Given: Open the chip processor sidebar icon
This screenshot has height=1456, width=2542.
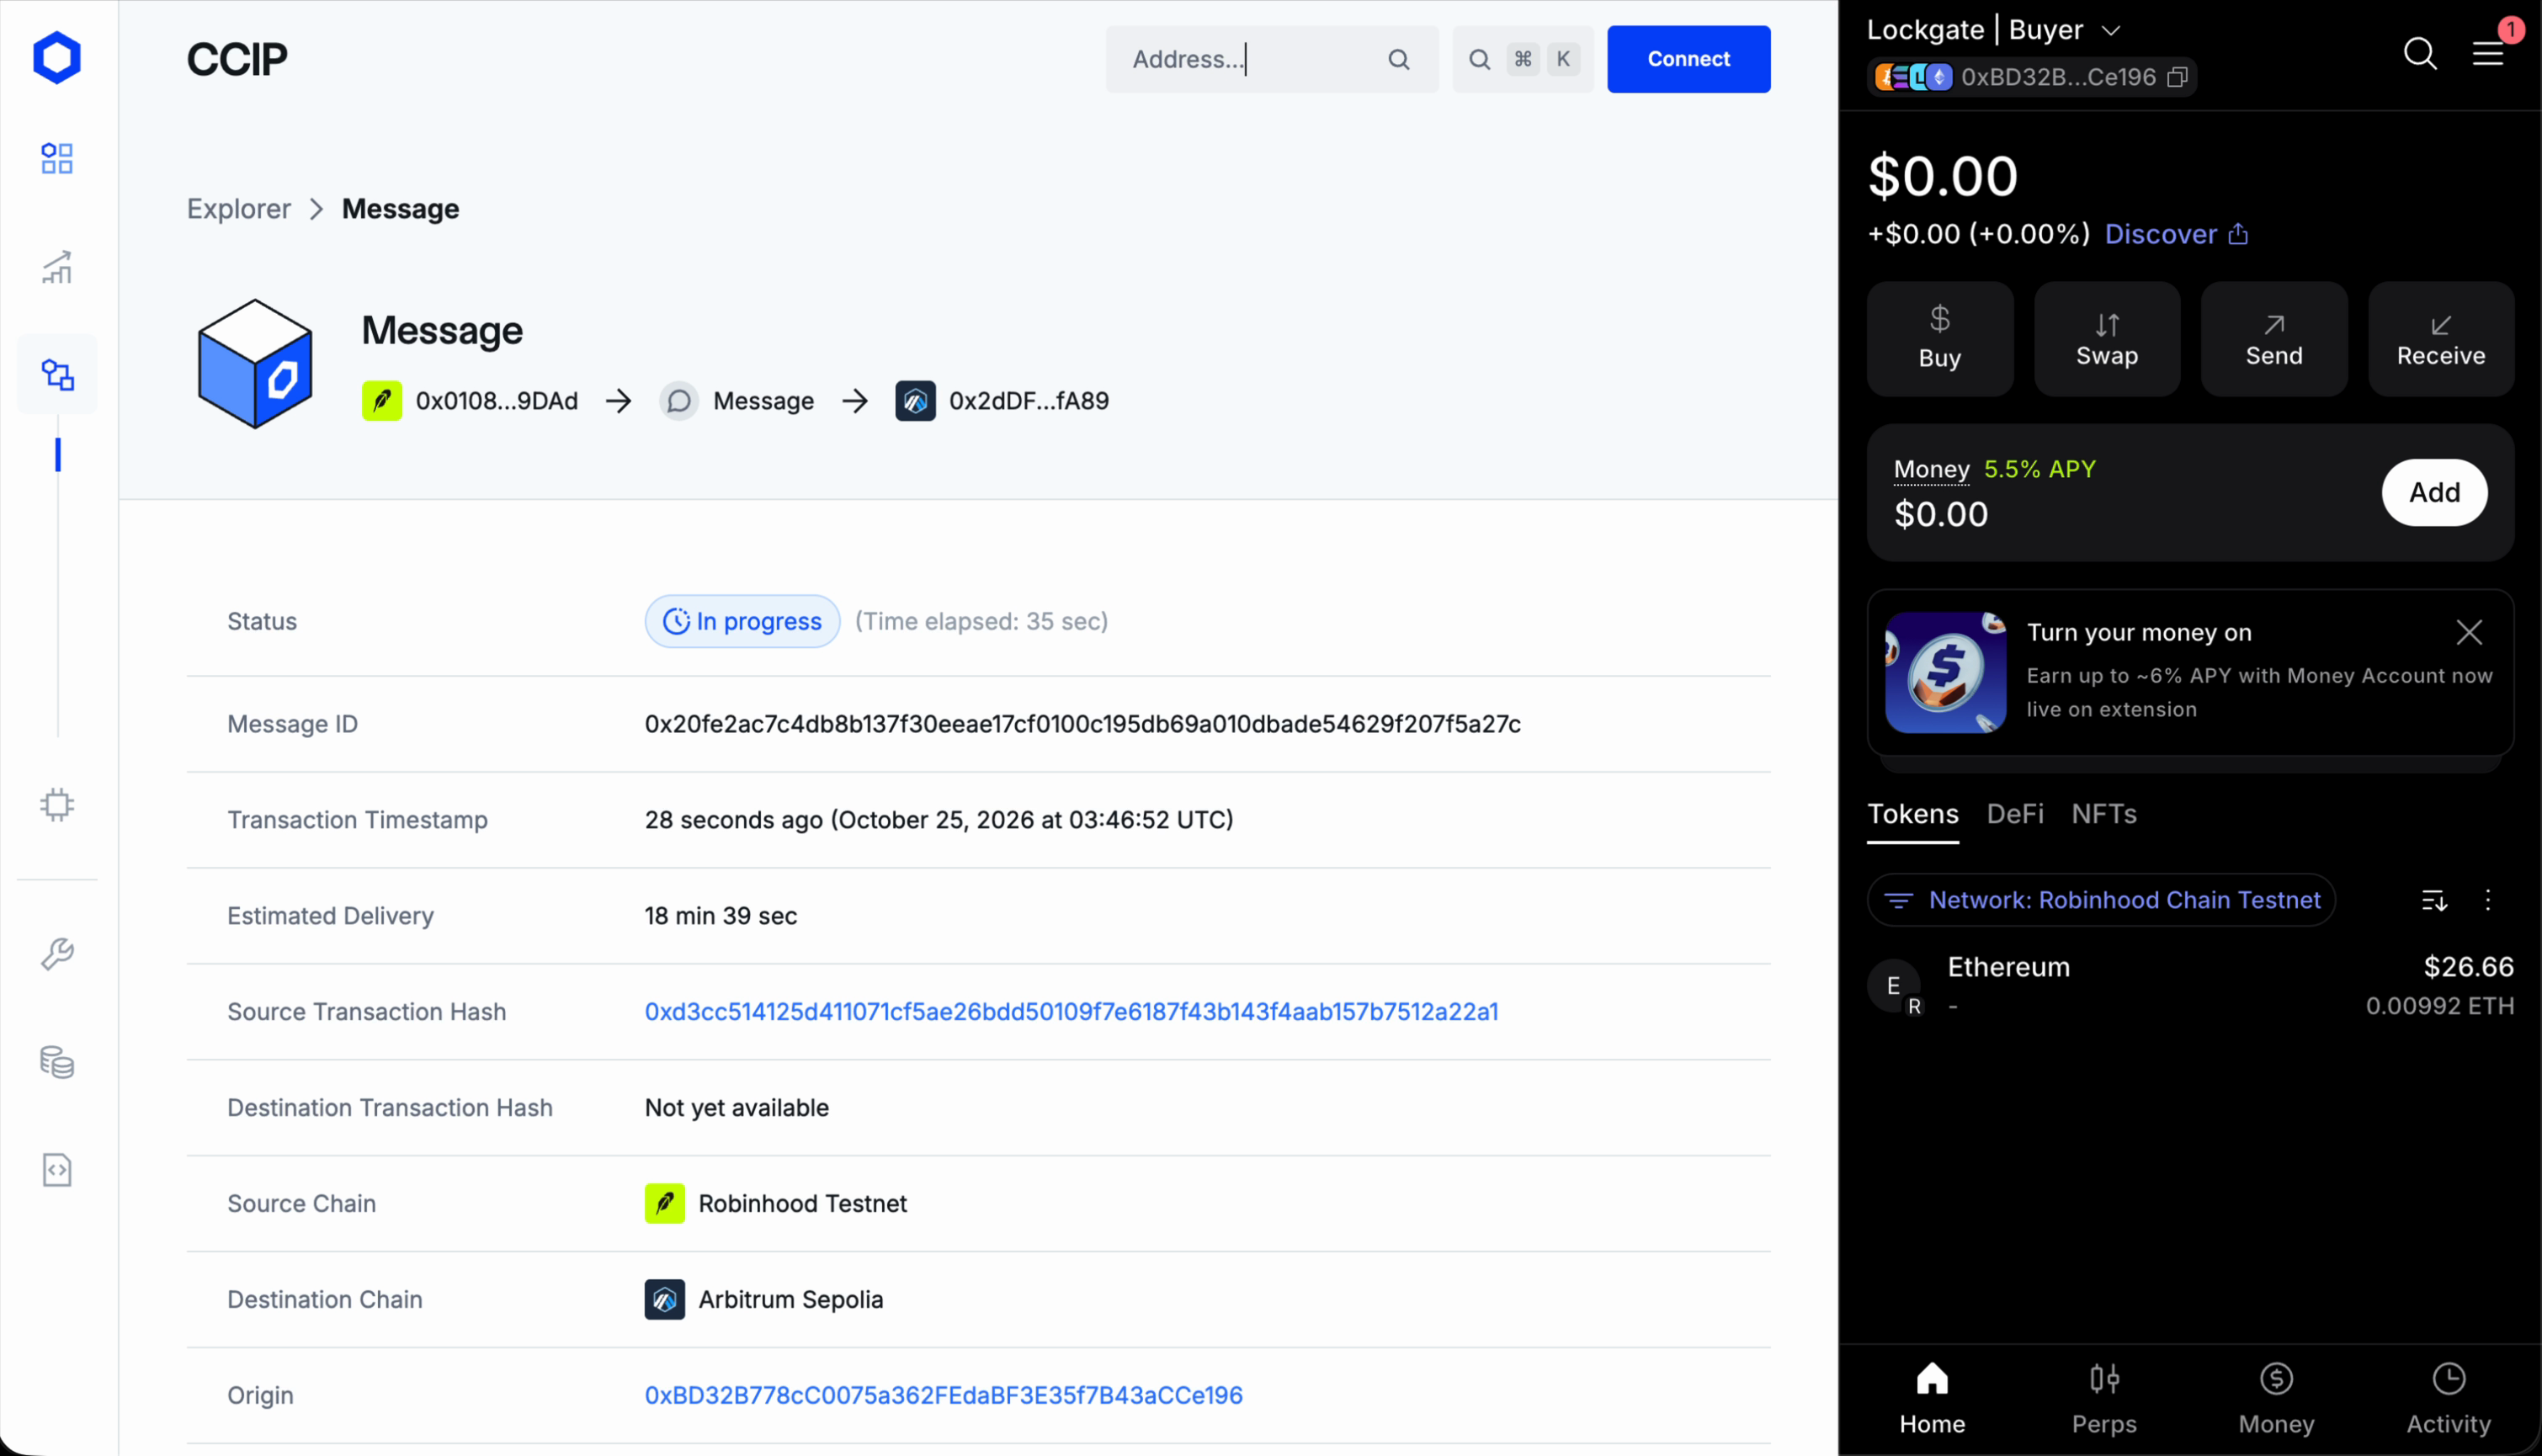Looking at the screenshot, I should tap(57, 805).
